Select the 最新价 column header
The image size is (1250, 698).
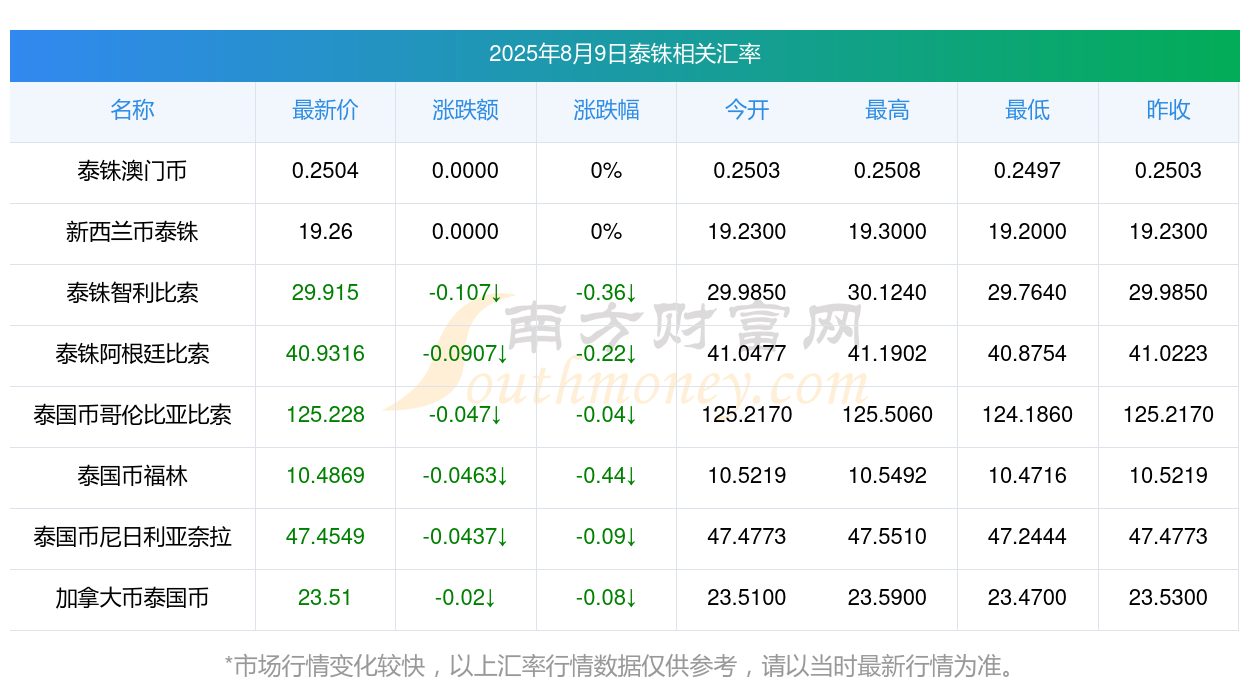[325, 110]
